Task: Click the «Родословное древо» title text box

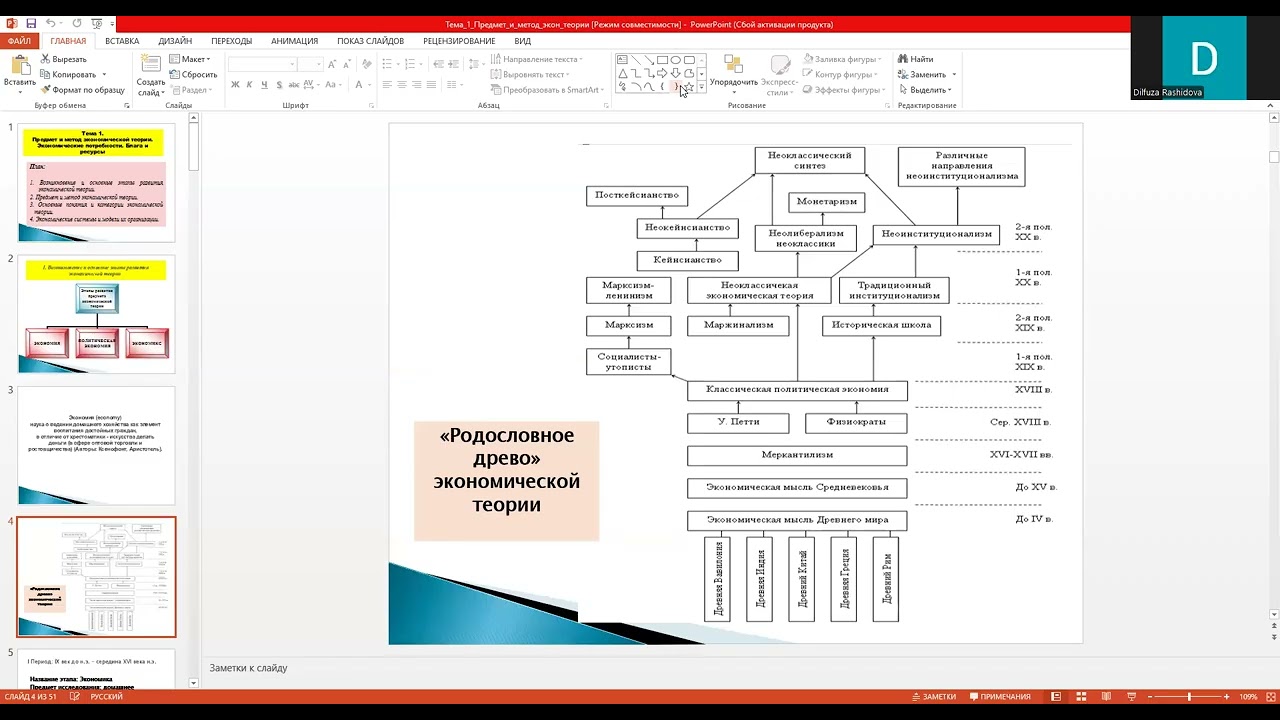Action: (507, 481)
